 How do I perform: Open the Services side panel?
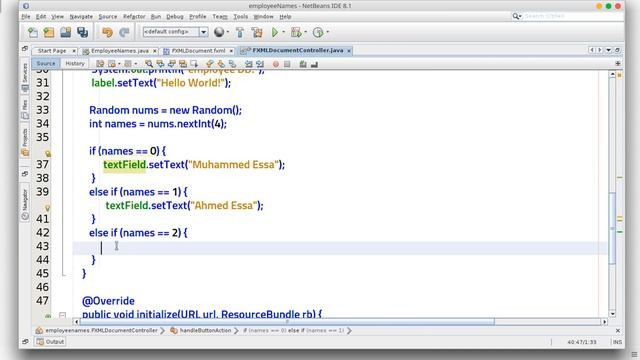click(x=24, y=78)
